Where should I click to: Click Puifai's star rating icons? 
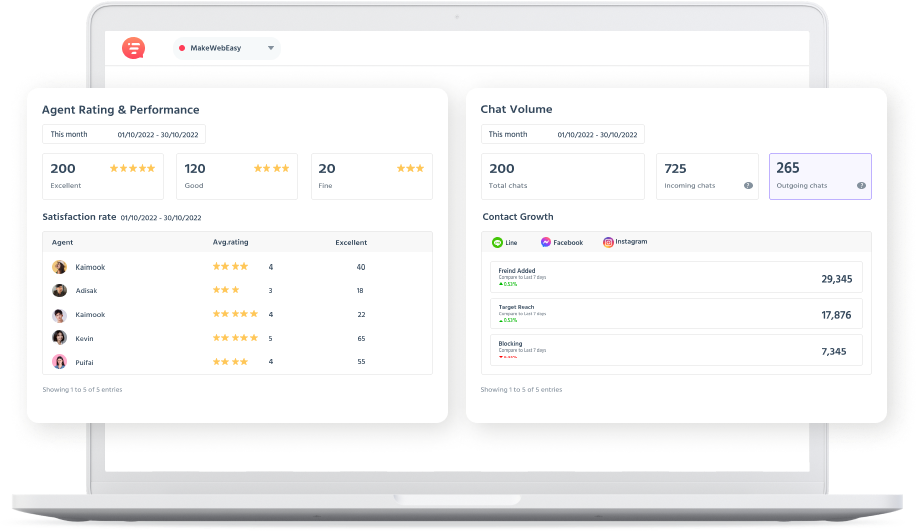[230, 362]
